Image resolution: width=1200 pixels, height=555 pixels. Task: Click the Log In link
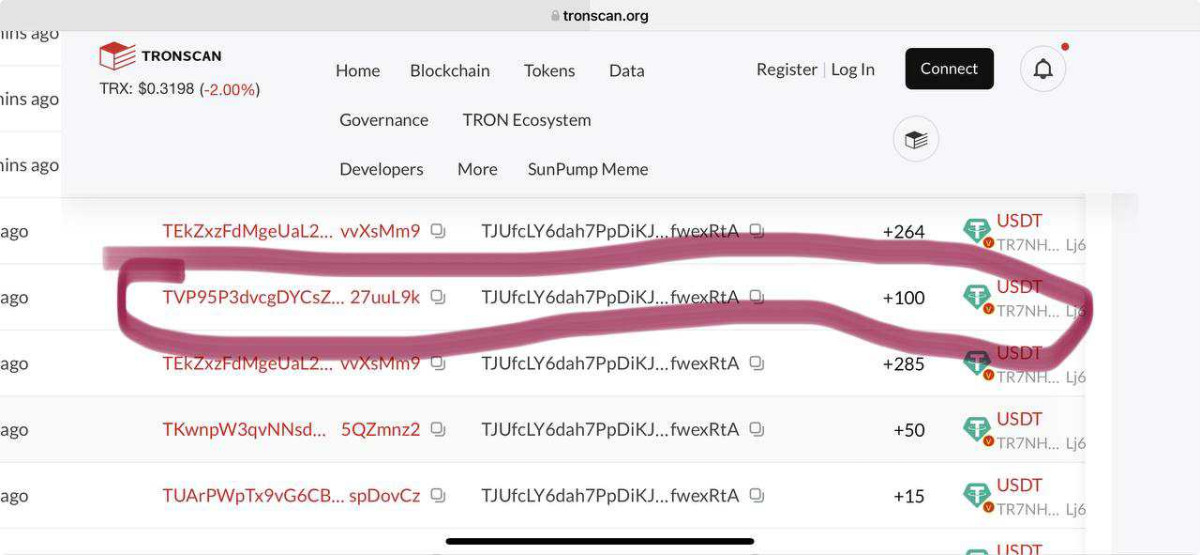853,70
